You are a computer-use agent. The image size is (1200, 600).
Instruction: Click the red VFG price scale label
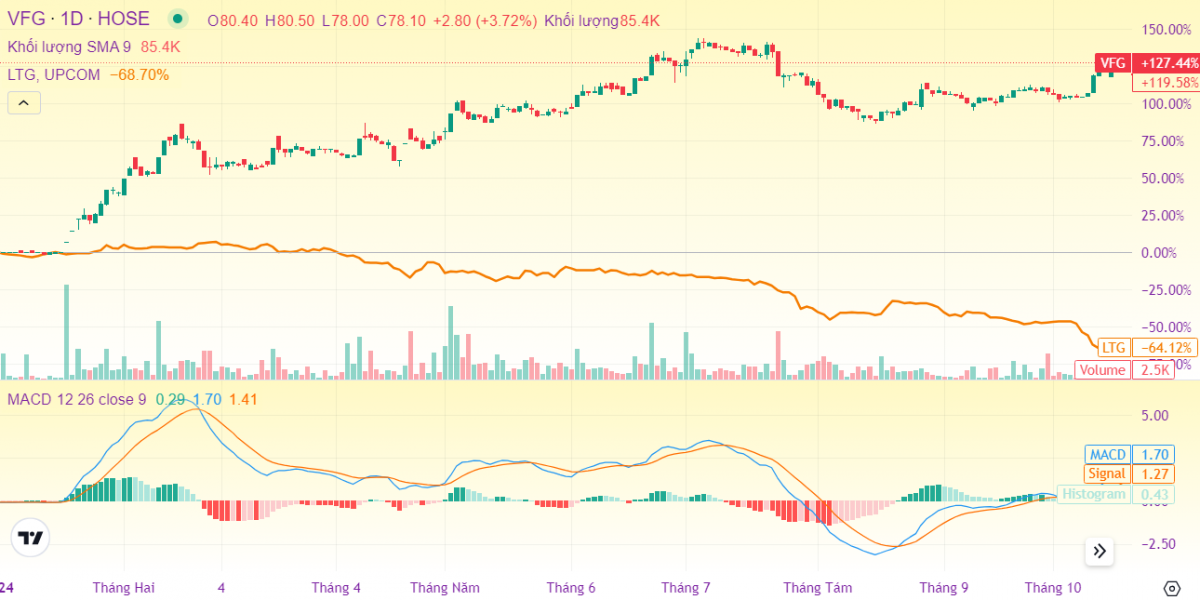[x=1113, y=63]
